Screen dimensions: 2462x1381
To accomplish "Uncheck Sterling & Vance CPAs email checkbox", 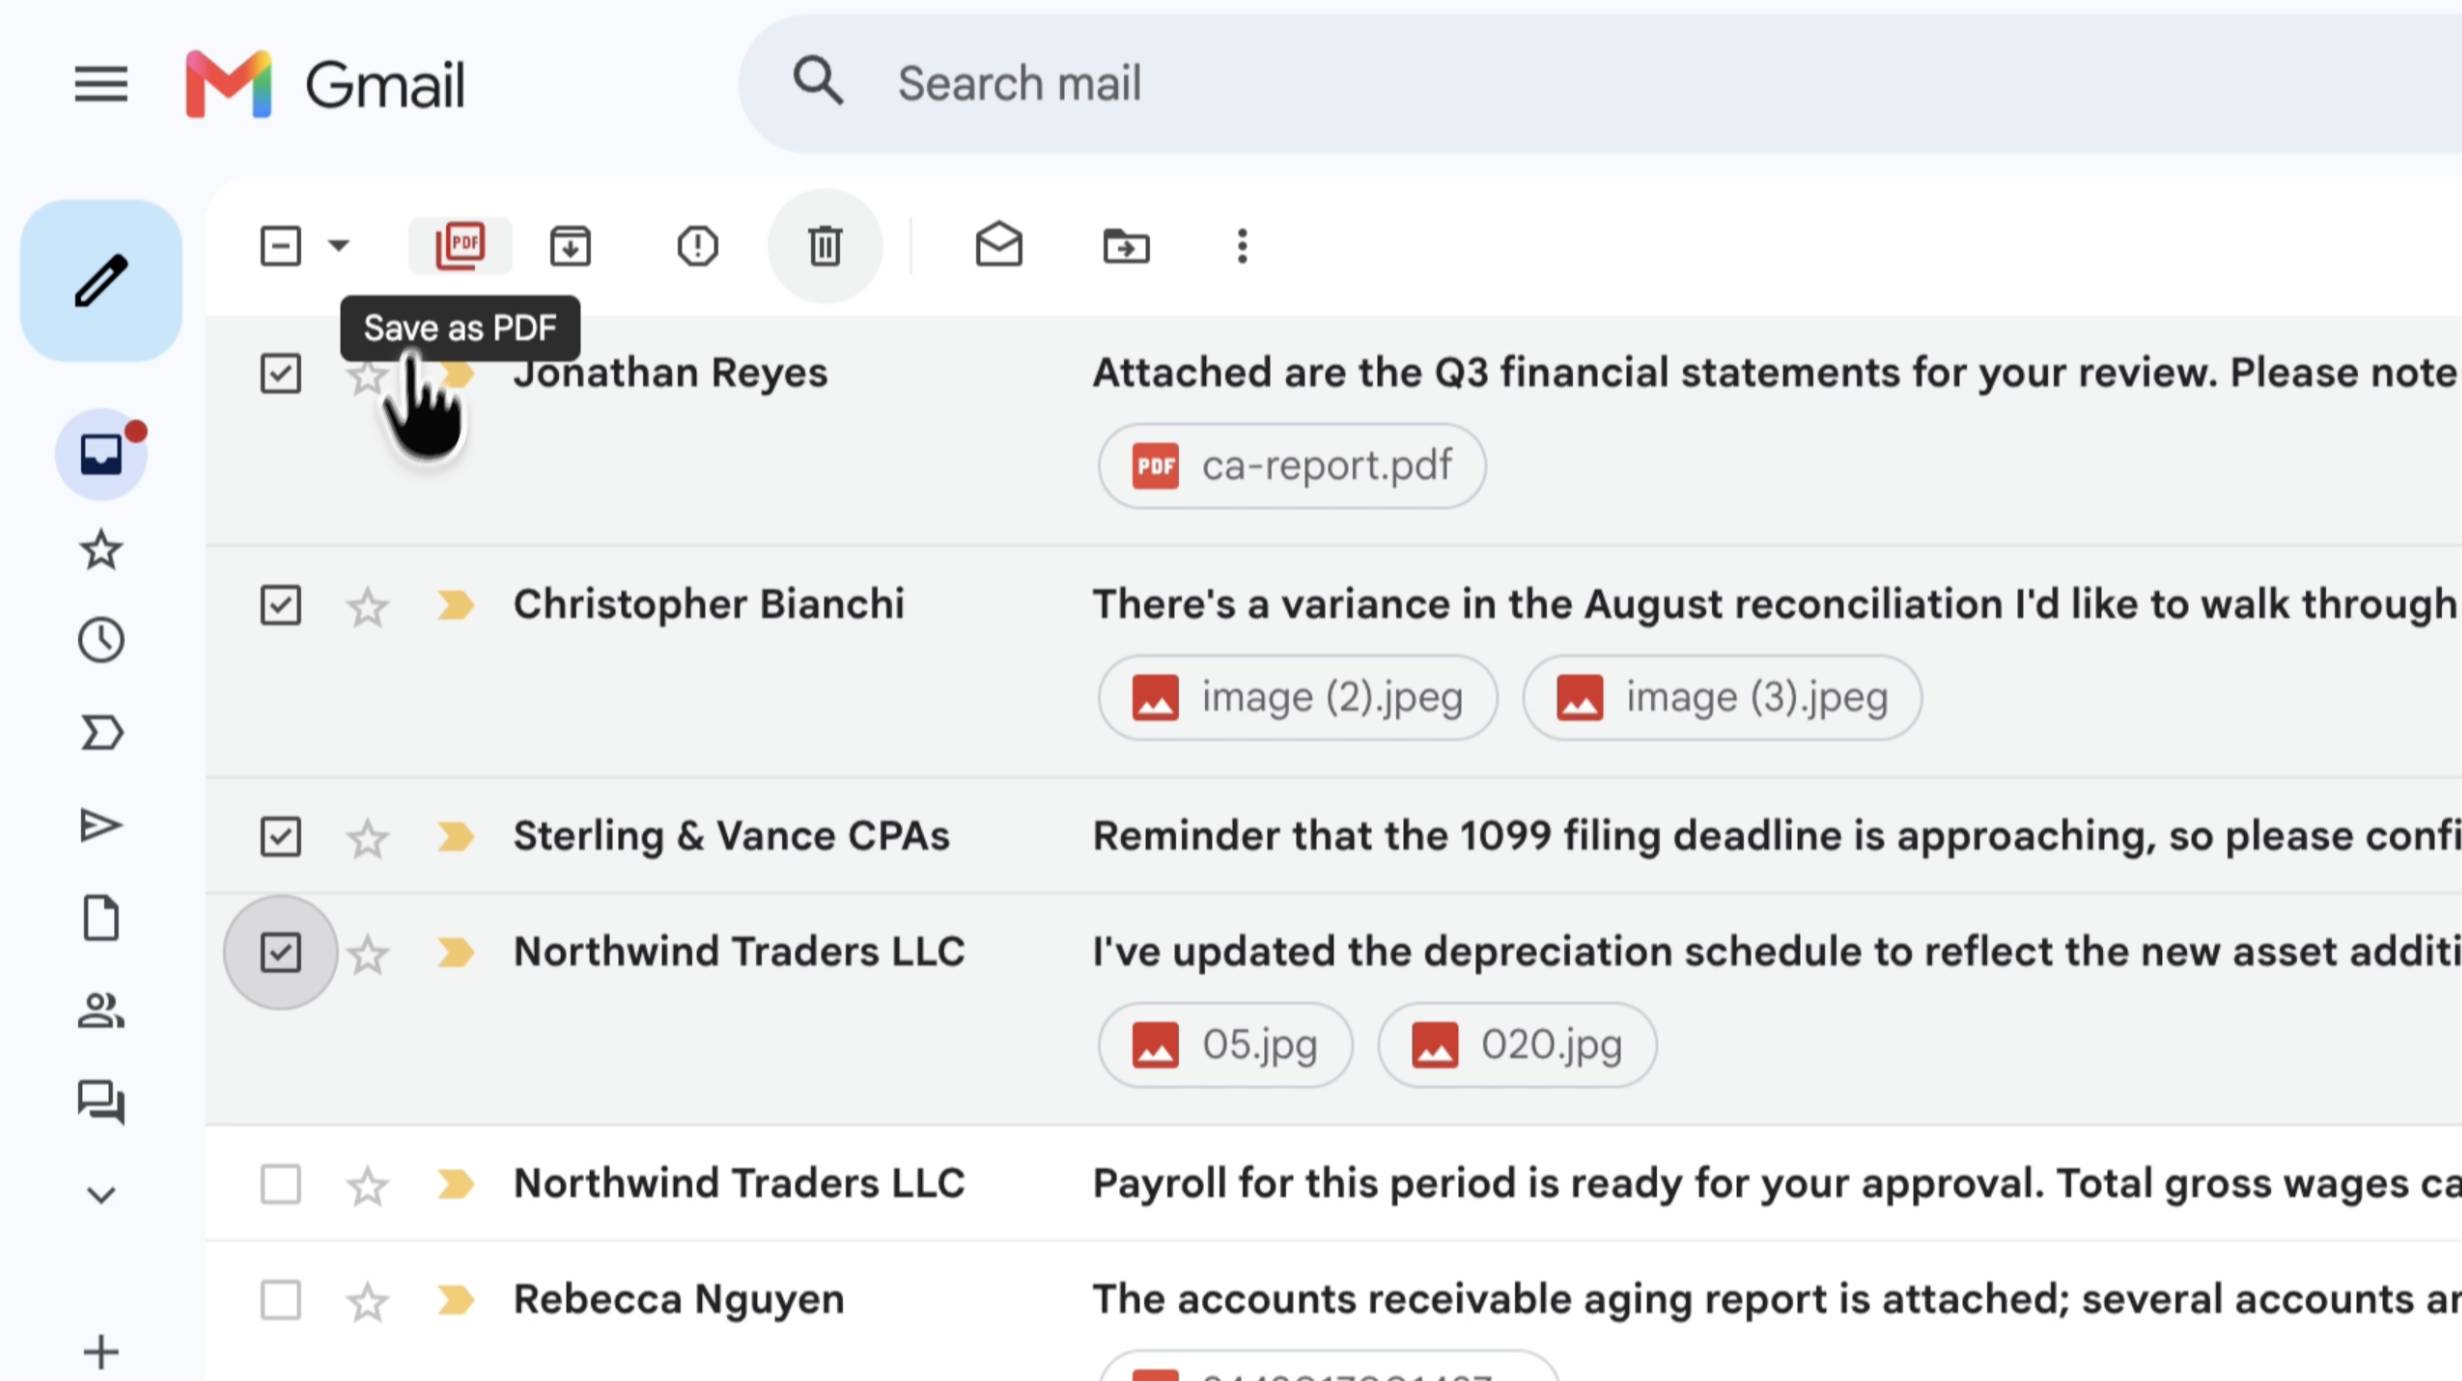I will 280,837.
